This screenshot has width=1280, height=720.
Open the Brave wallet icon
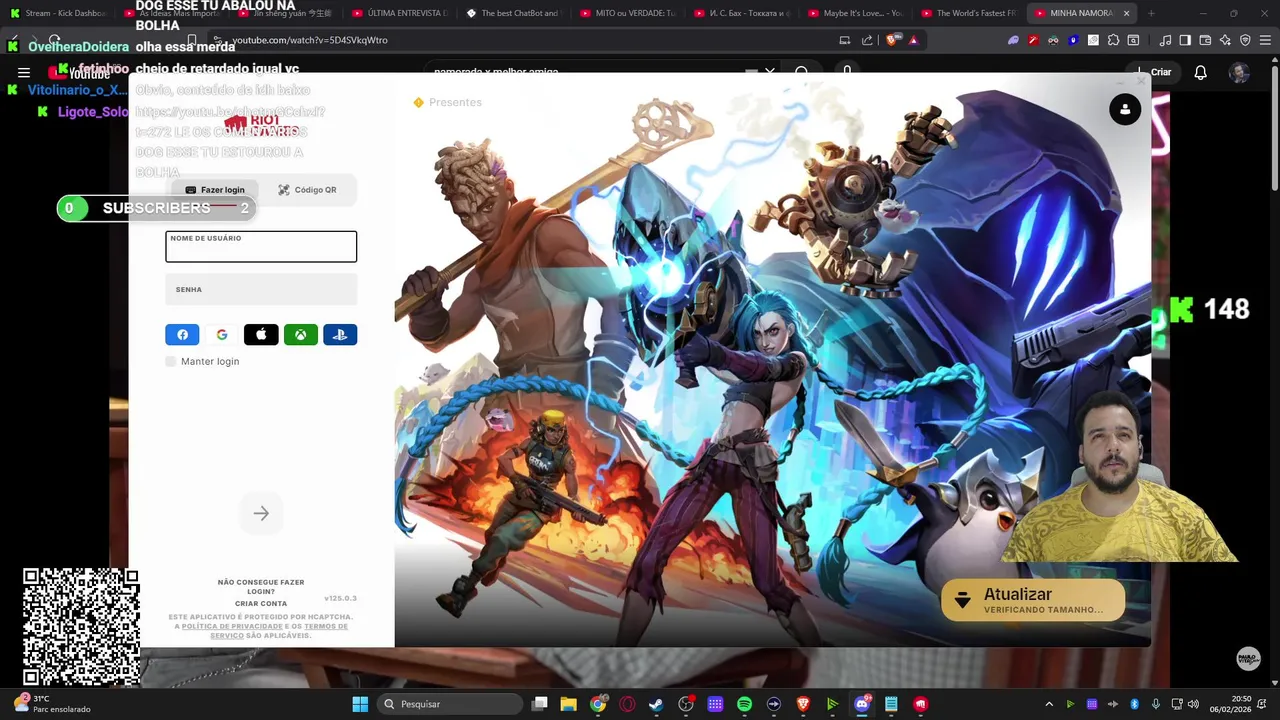[1205, 40]
